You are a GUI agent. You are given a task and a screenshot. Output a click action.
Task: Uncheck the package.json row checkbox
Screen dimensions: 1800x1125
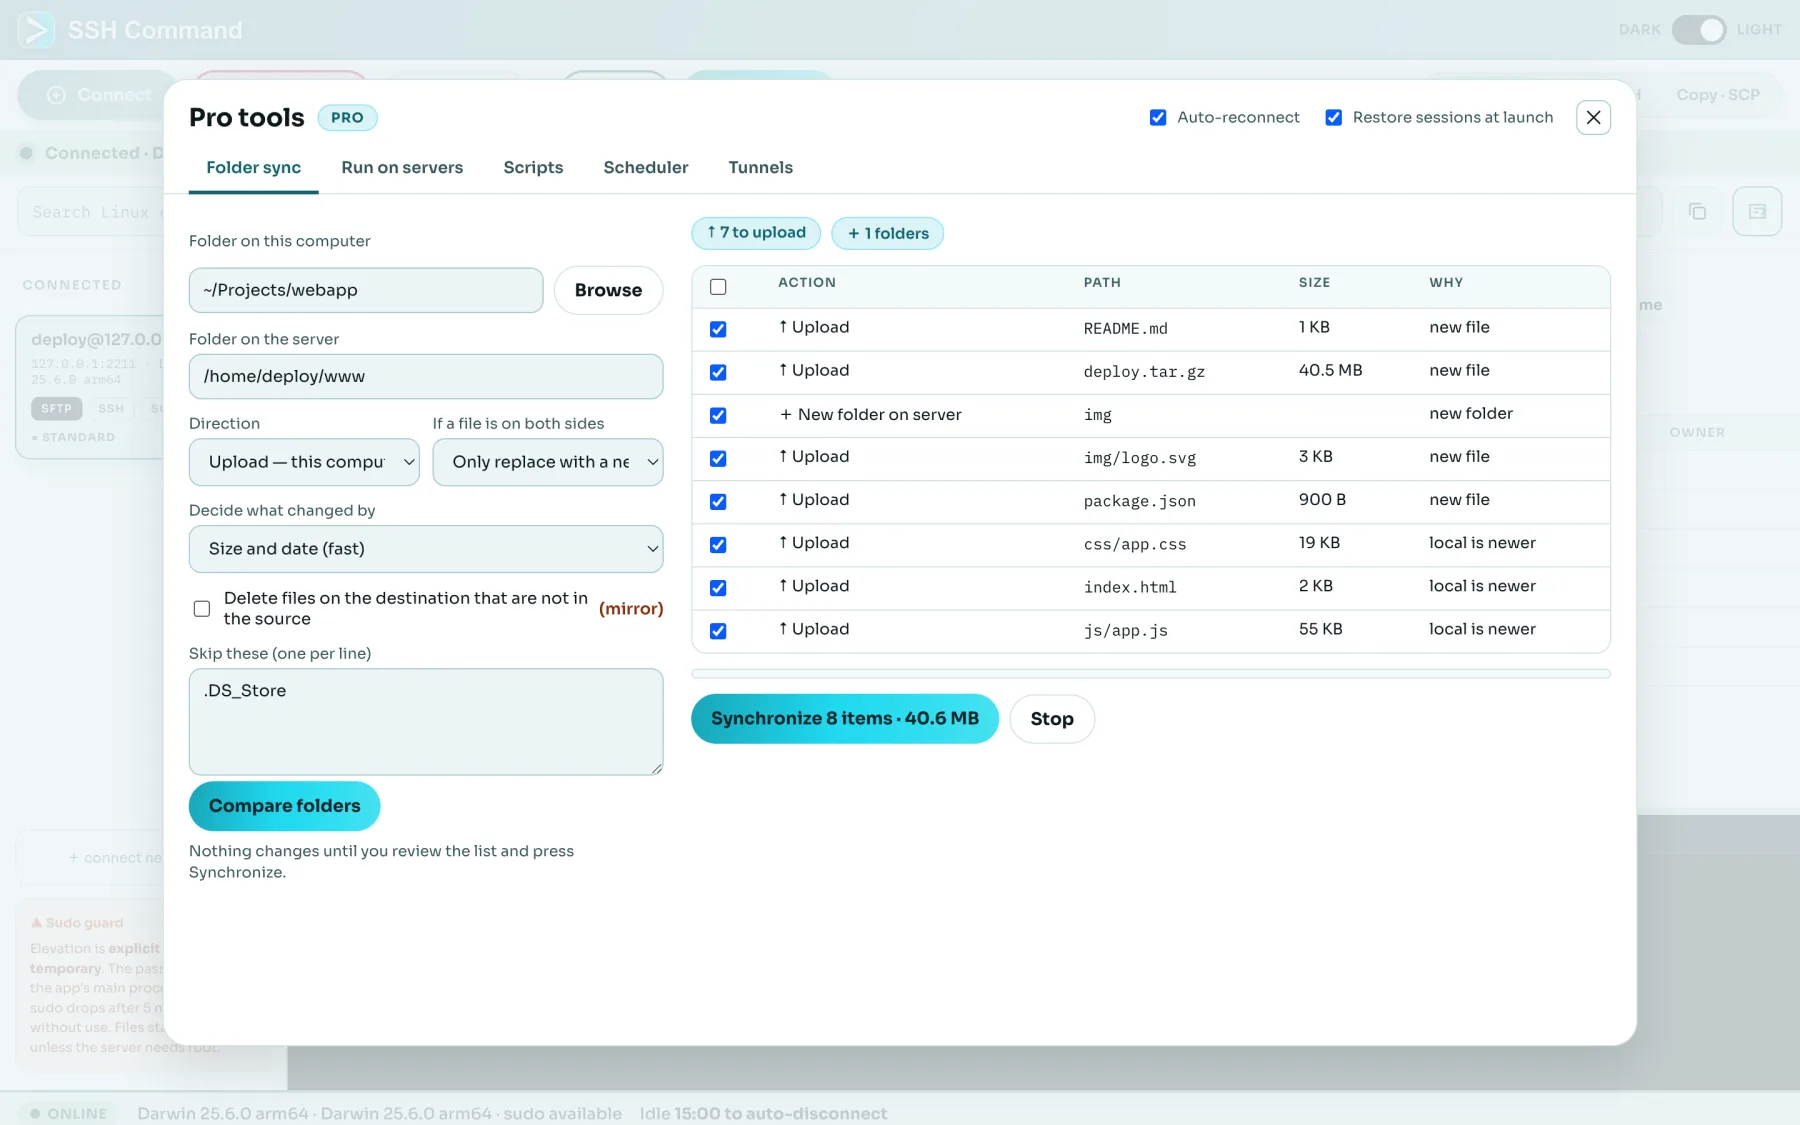718,501
